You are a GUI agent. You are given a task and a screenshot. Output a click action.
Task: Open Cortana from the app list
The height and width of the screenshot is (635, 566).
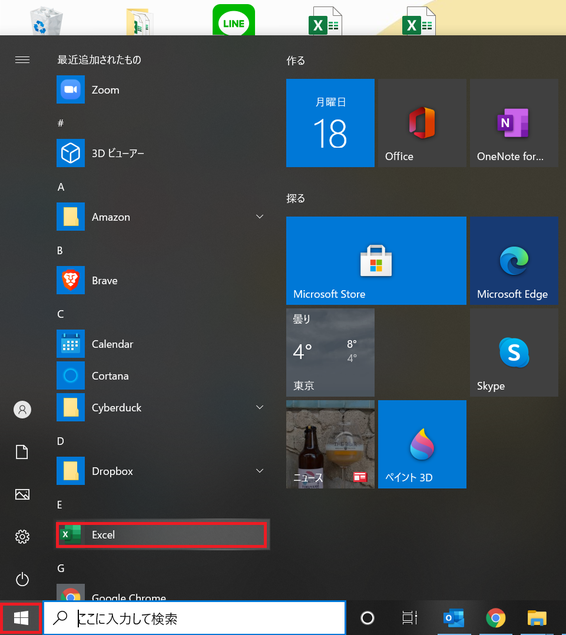tap(162, 376)
